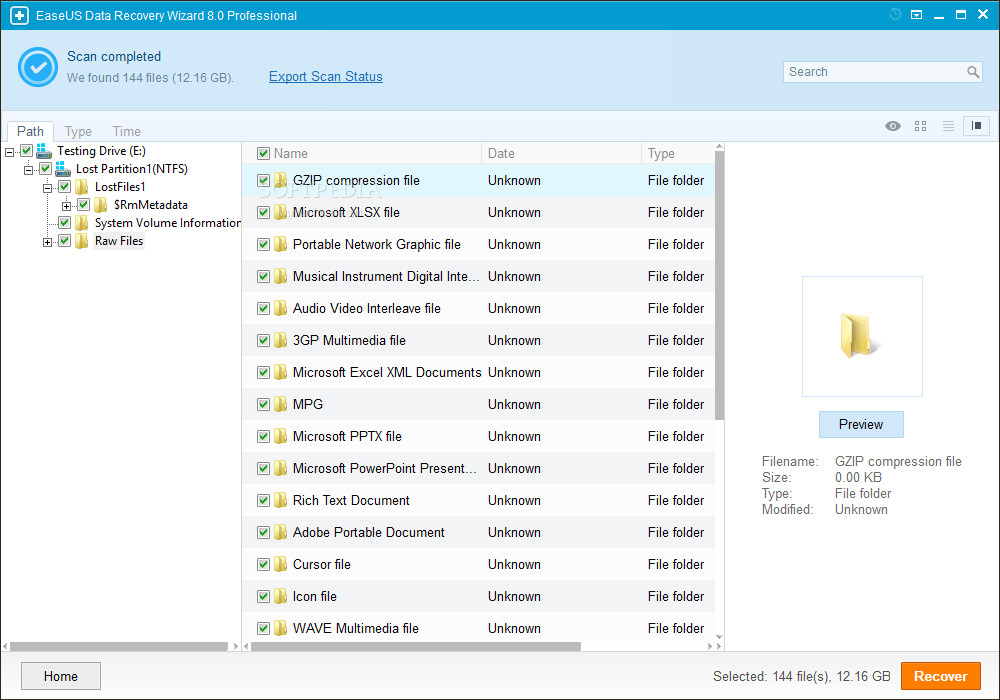Click the tree panel horizontal scrollbar
1000x700 pixels.
[119, 646]
